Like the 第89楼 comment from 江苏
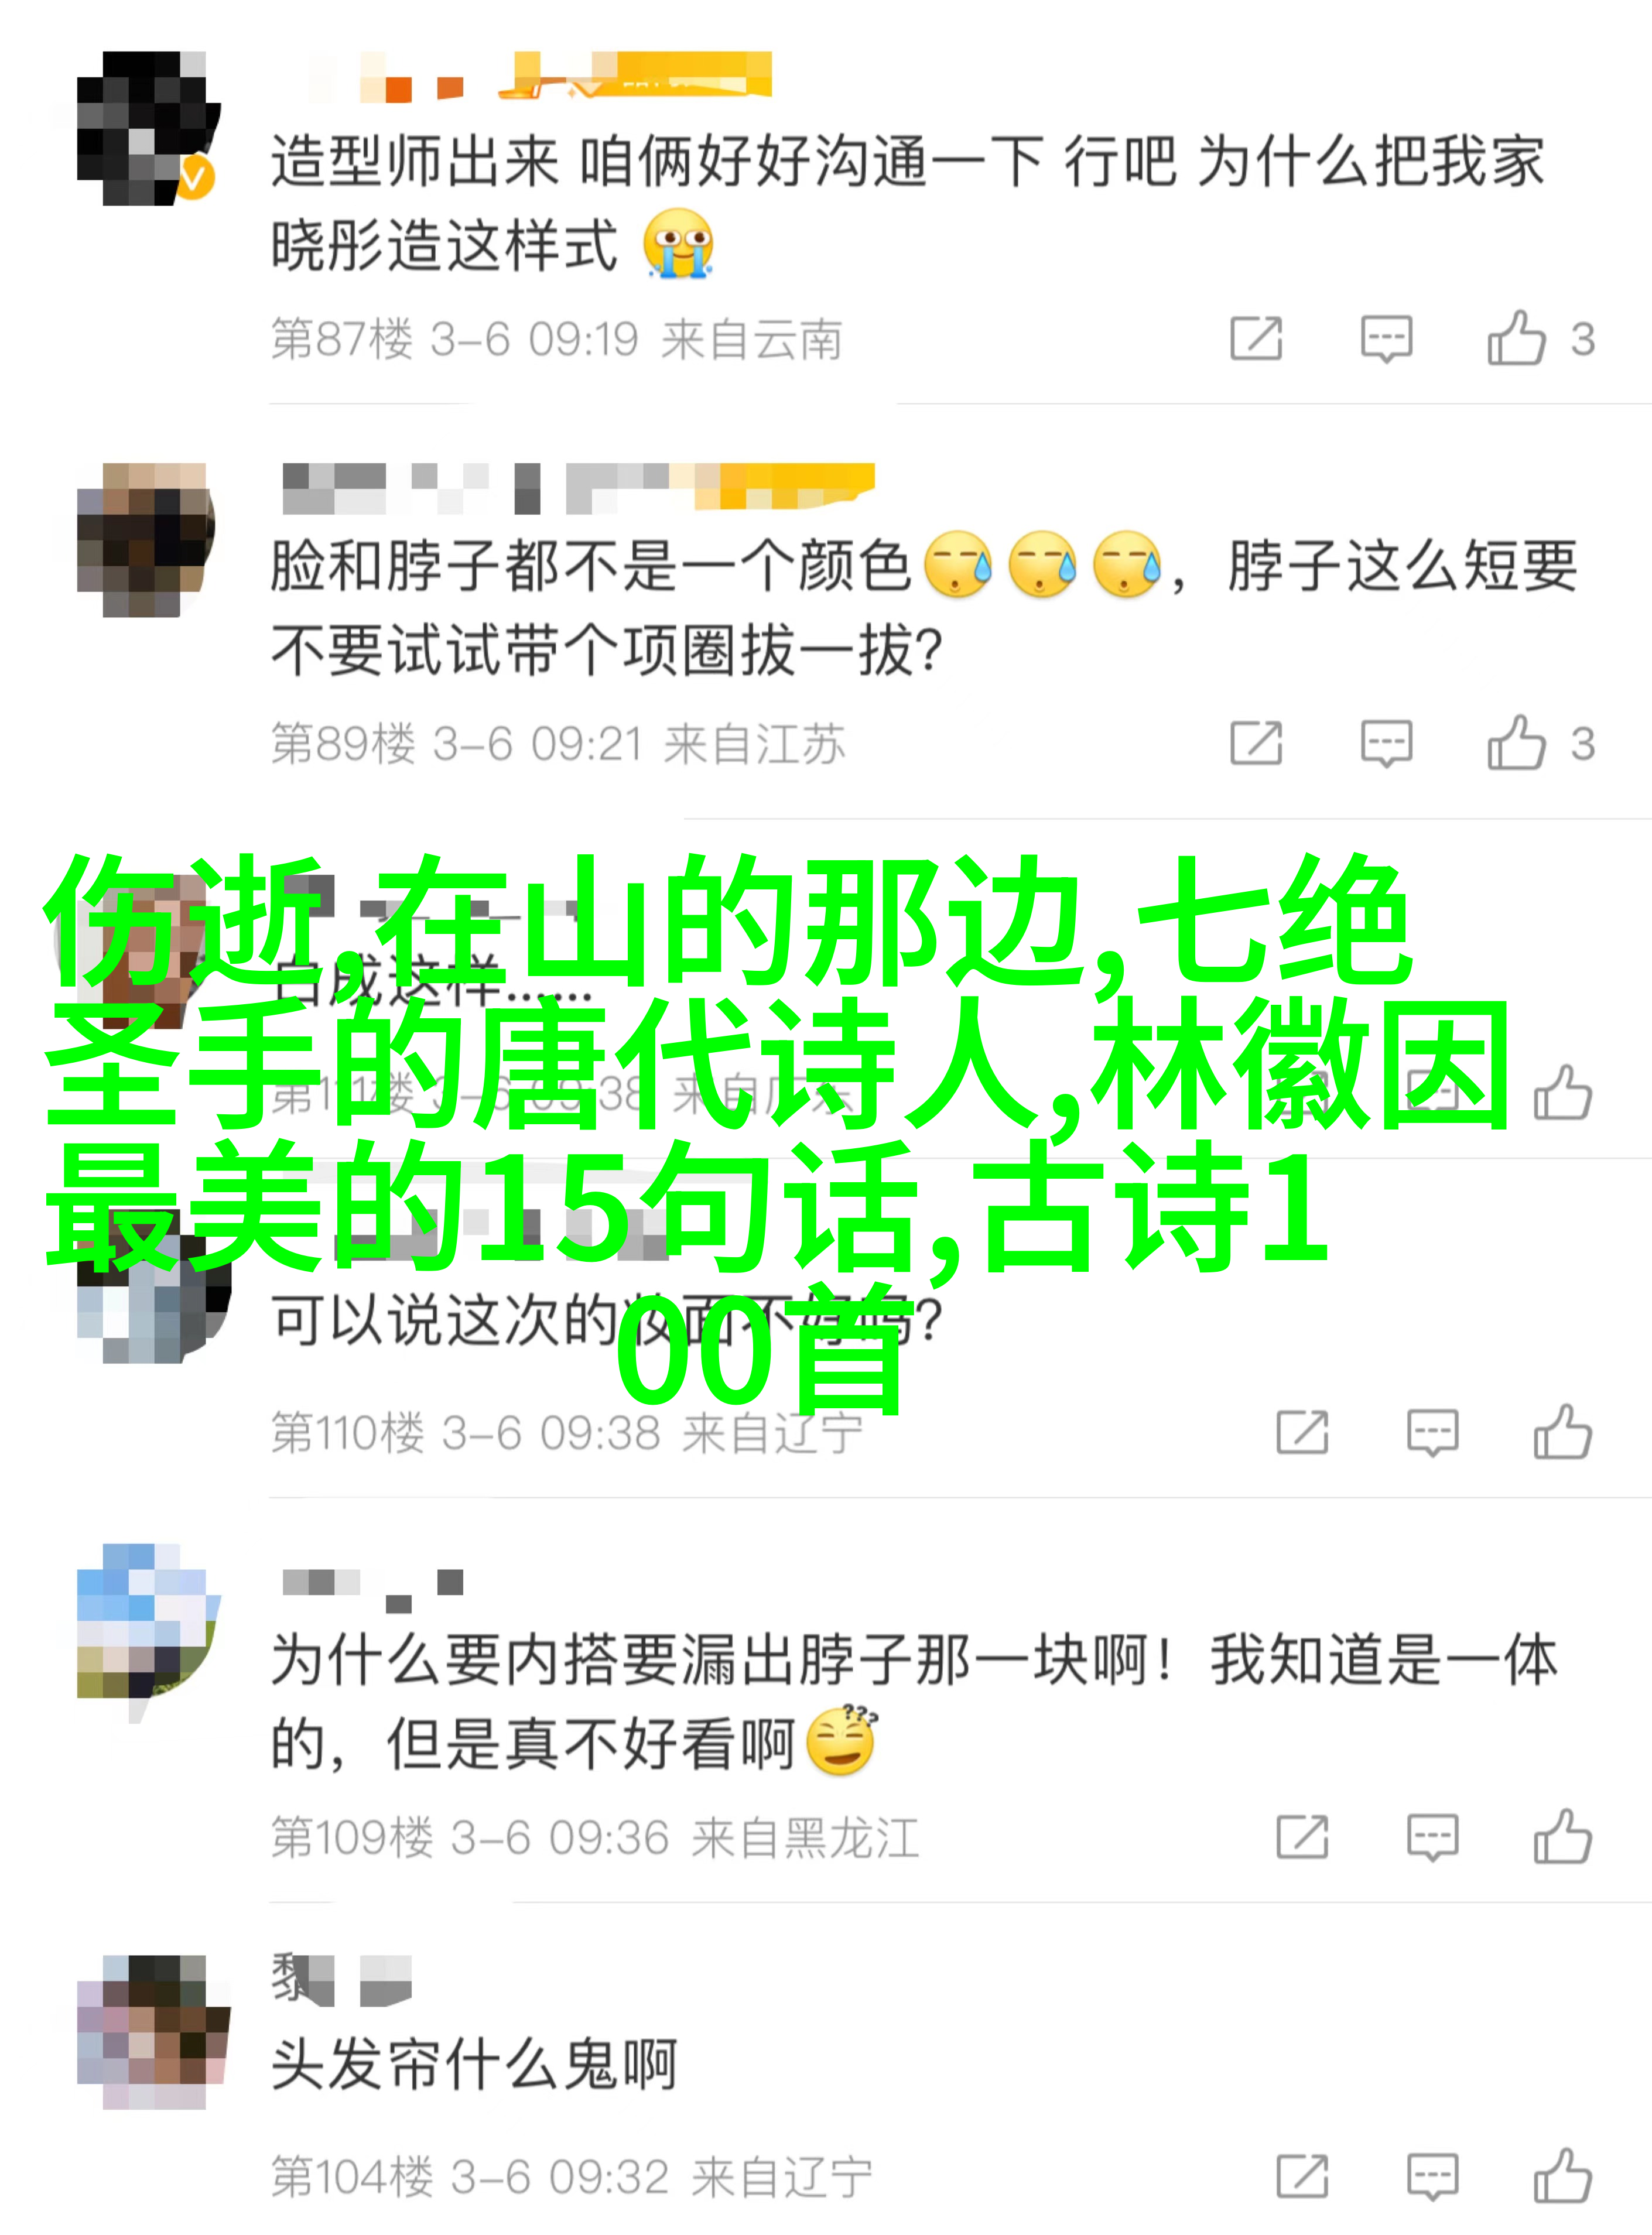1652x2235 pixels. (1516, 743)
